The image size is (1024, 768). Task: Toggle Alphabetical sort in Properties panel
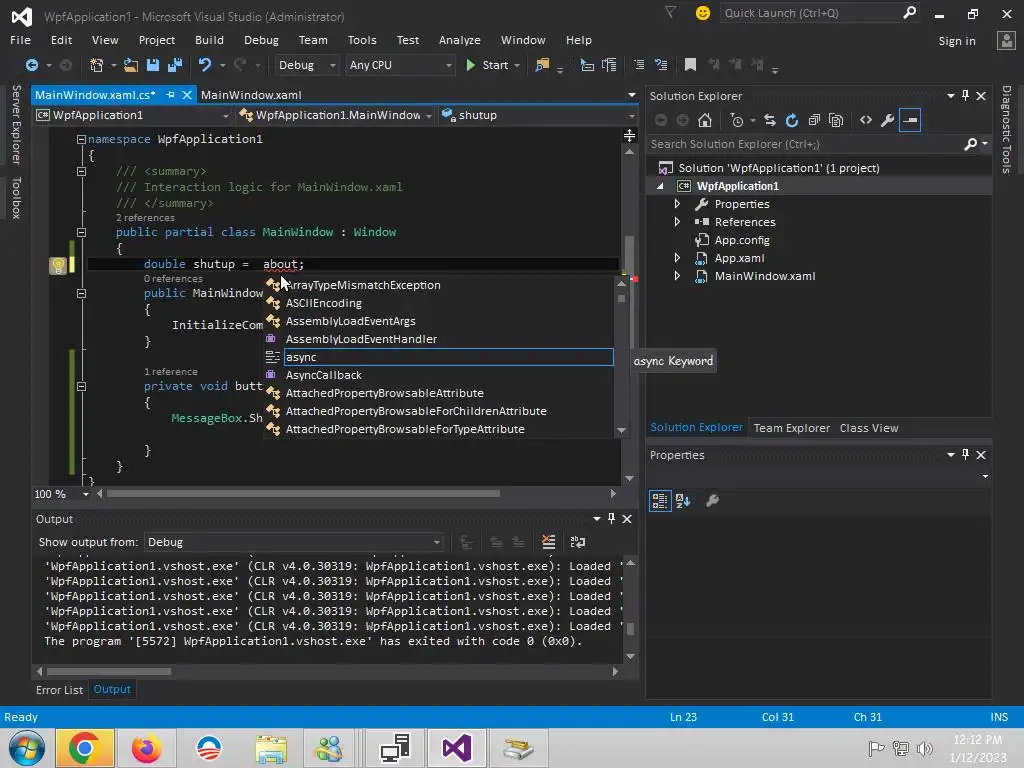683,501
